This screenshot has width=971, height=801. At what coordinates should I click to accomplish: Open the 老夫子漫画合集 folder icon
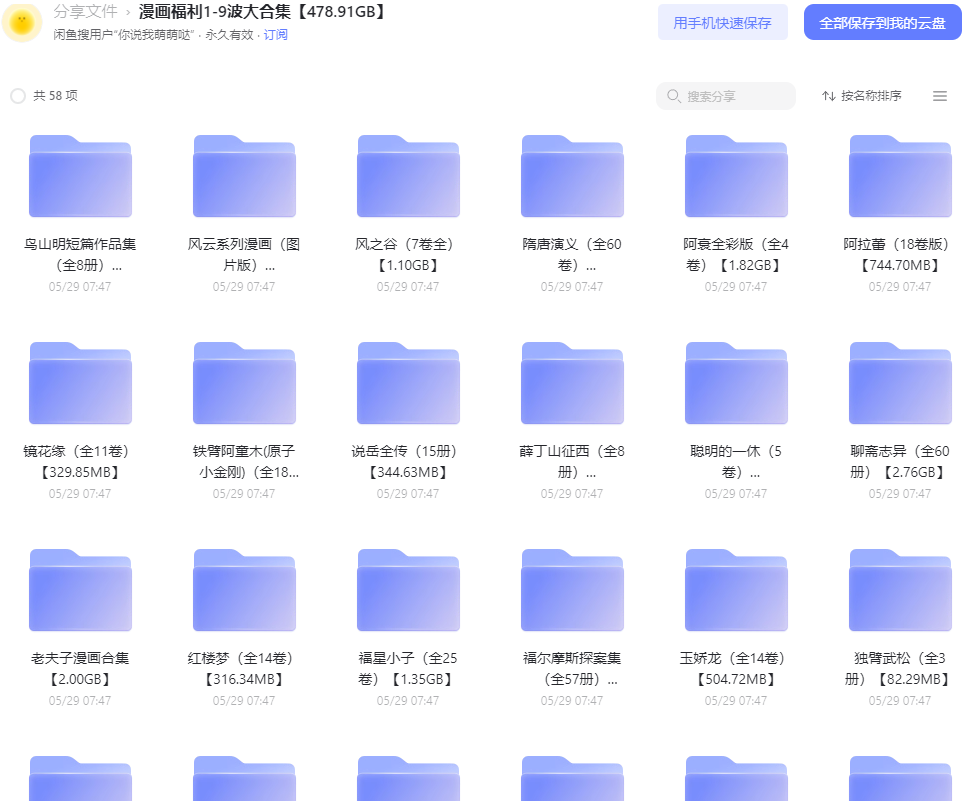81,590
